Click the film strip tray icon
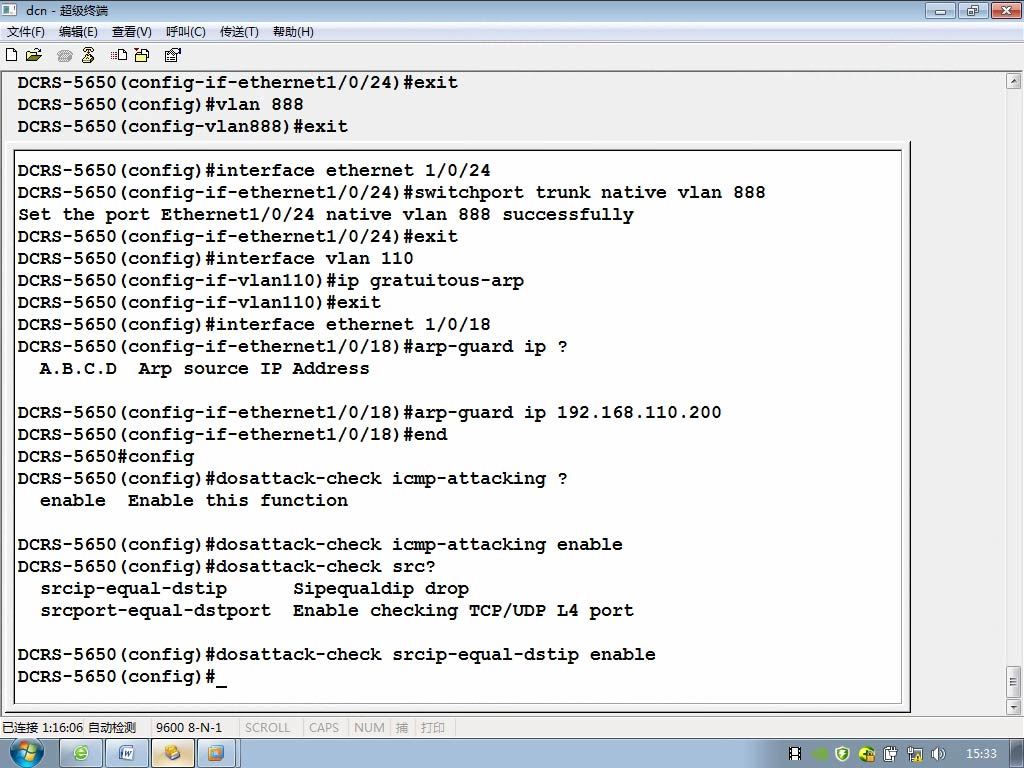 pyautogui.click(x=795, y=754)
